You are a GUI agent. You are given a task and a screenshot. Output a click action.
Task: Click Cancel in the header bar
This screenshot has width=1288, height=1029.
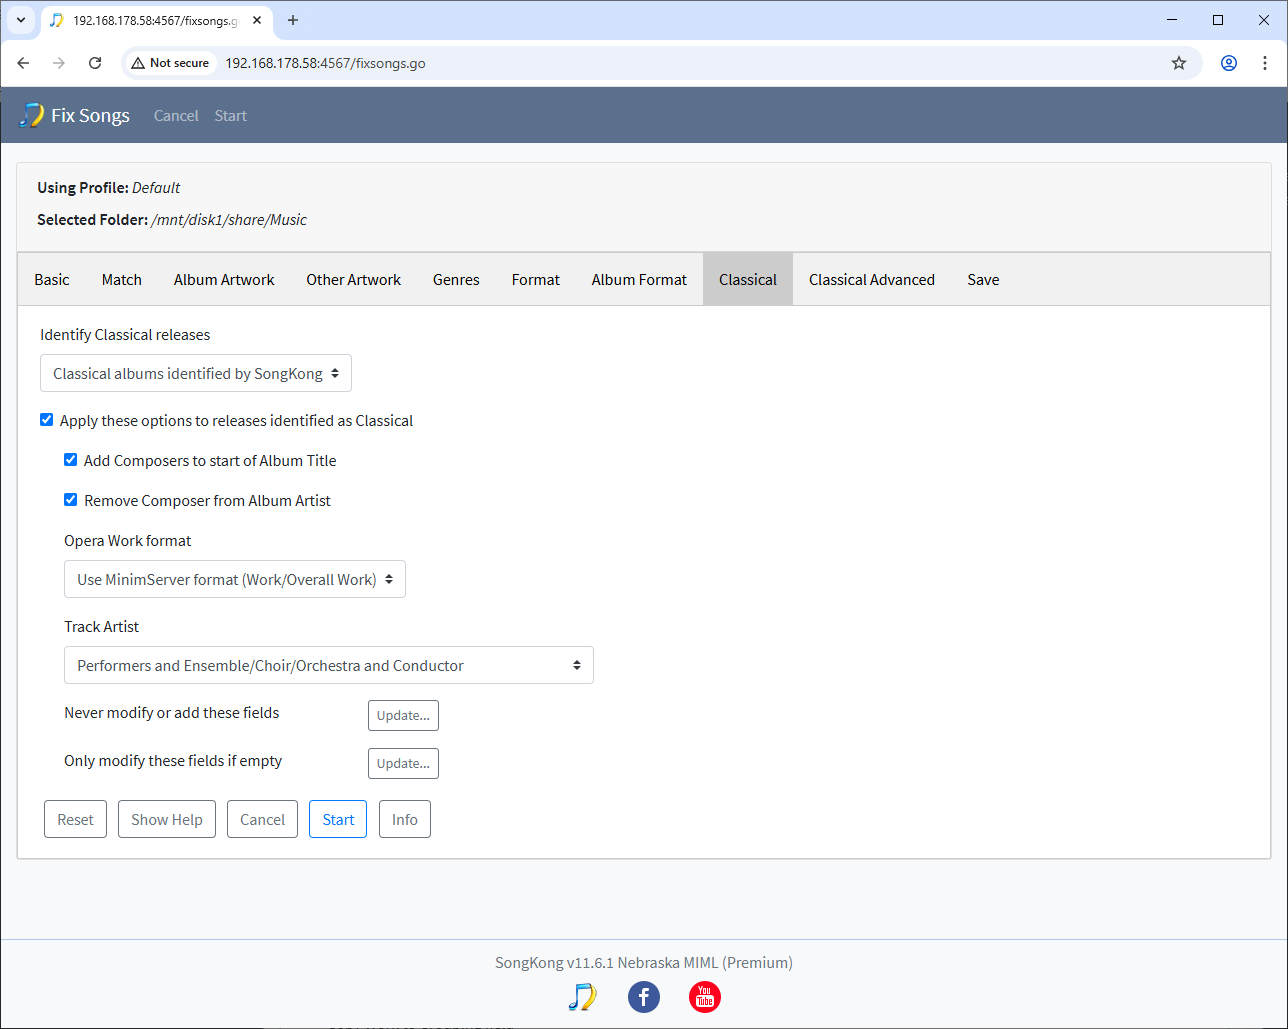[x=176, y=116]
